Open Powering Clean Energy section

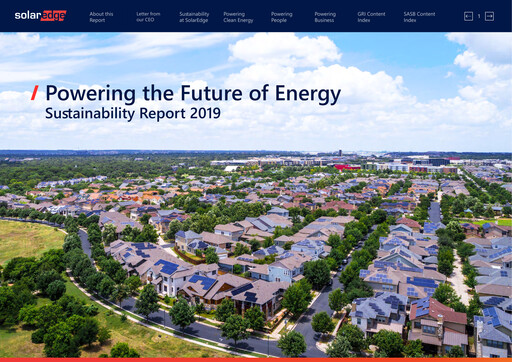point(238,17)
